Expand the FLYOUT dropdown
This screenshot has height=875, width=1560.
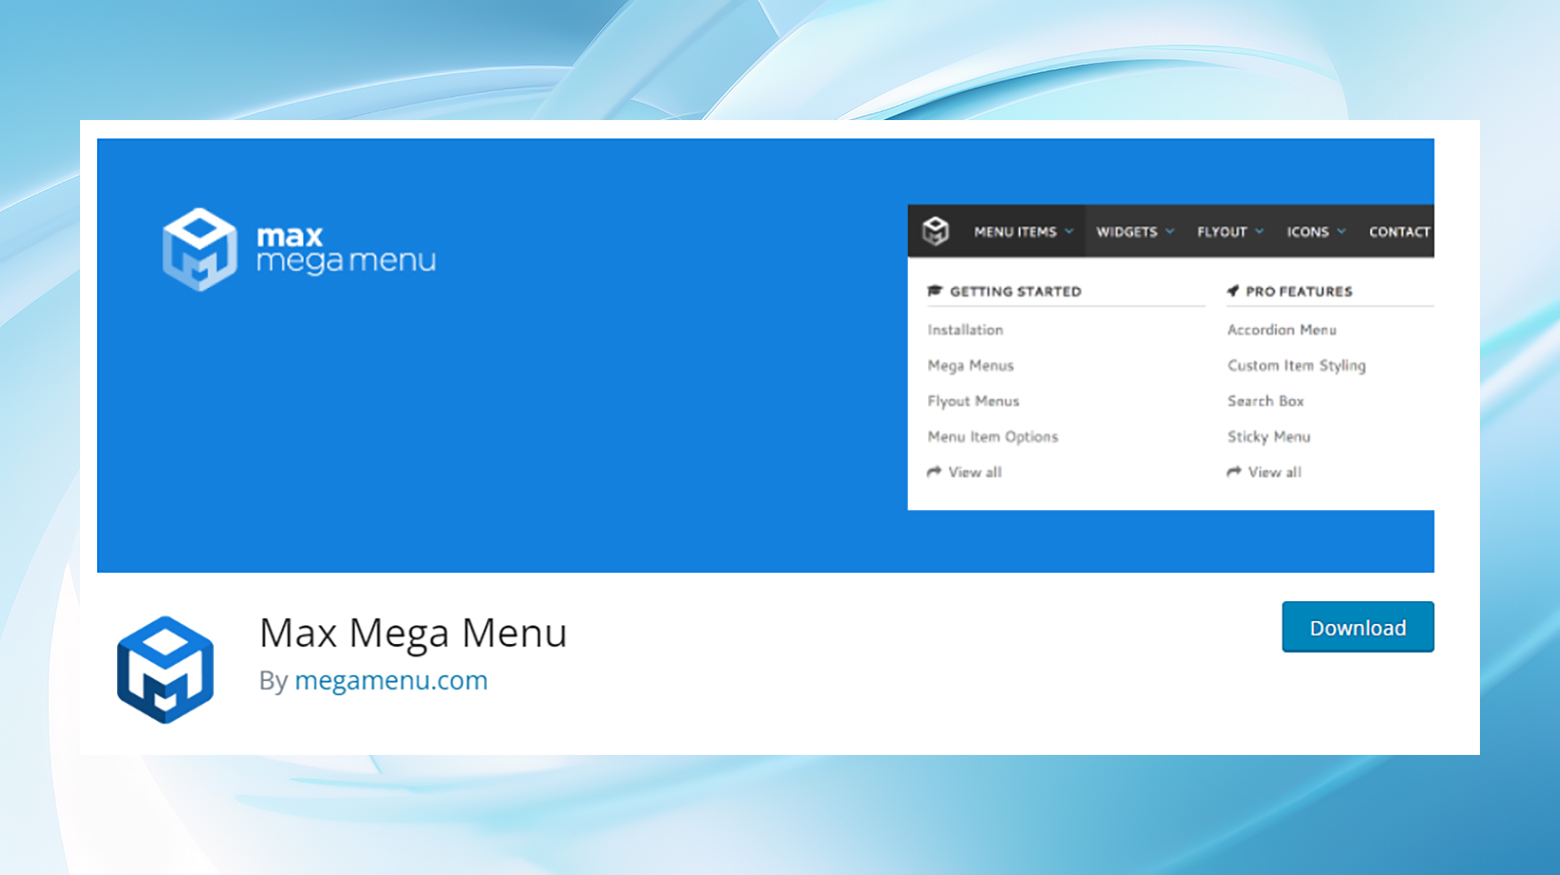(1228, 231)
